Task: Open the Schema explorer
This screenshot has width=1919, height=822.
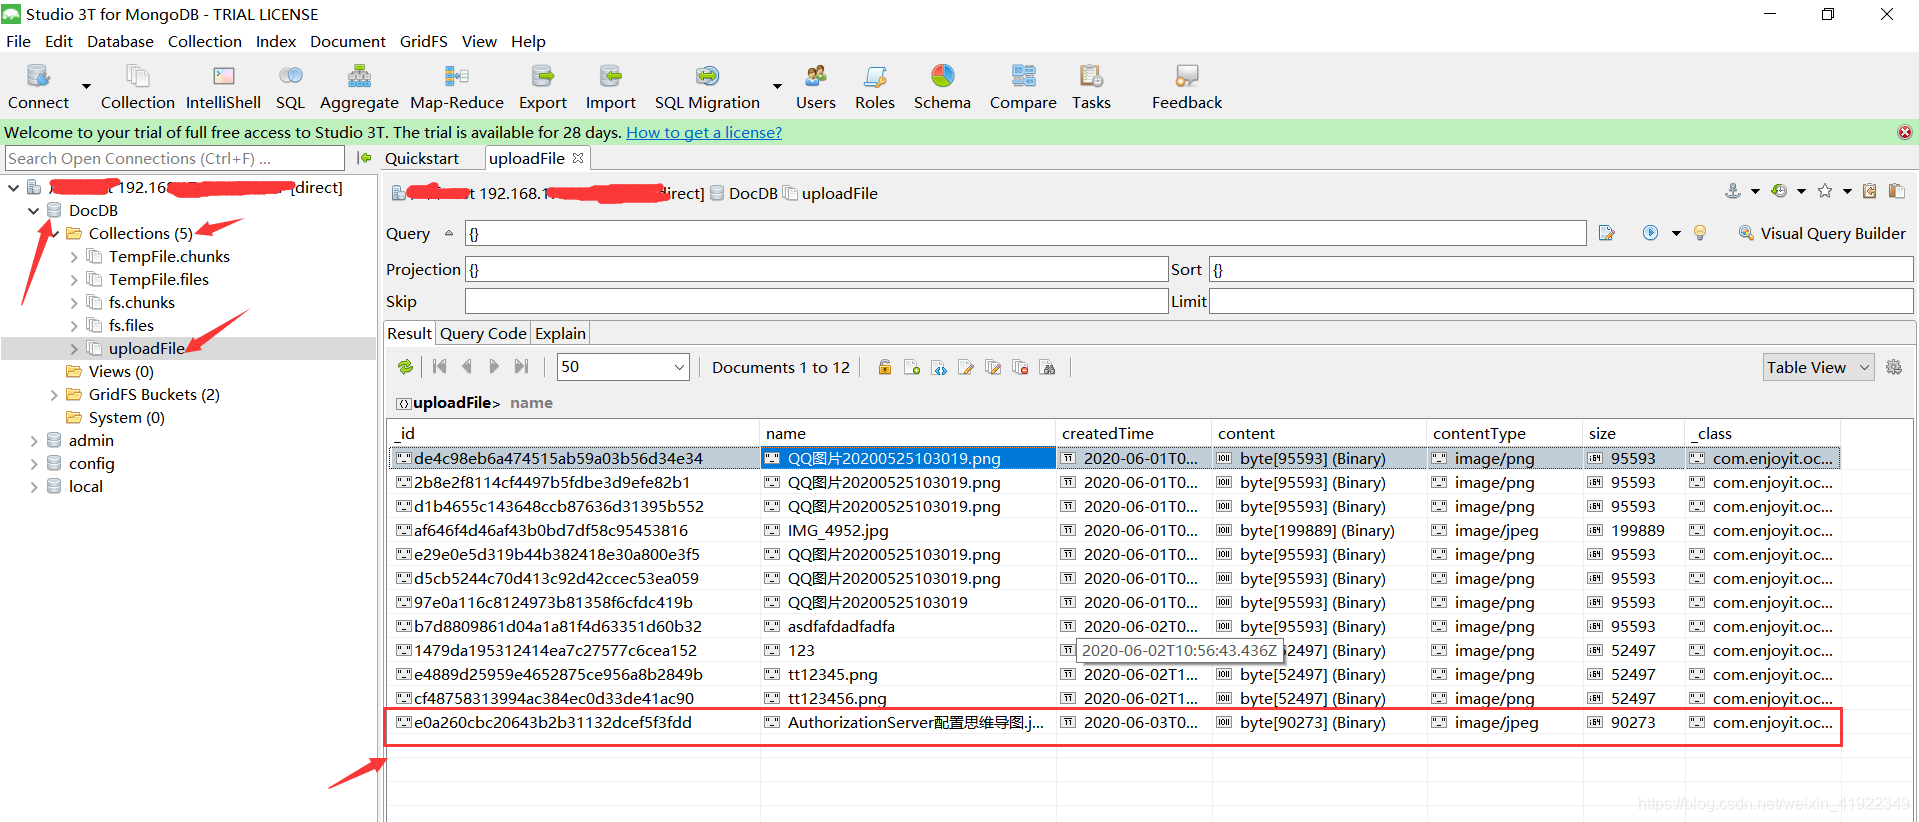Action: pos(942,87)
